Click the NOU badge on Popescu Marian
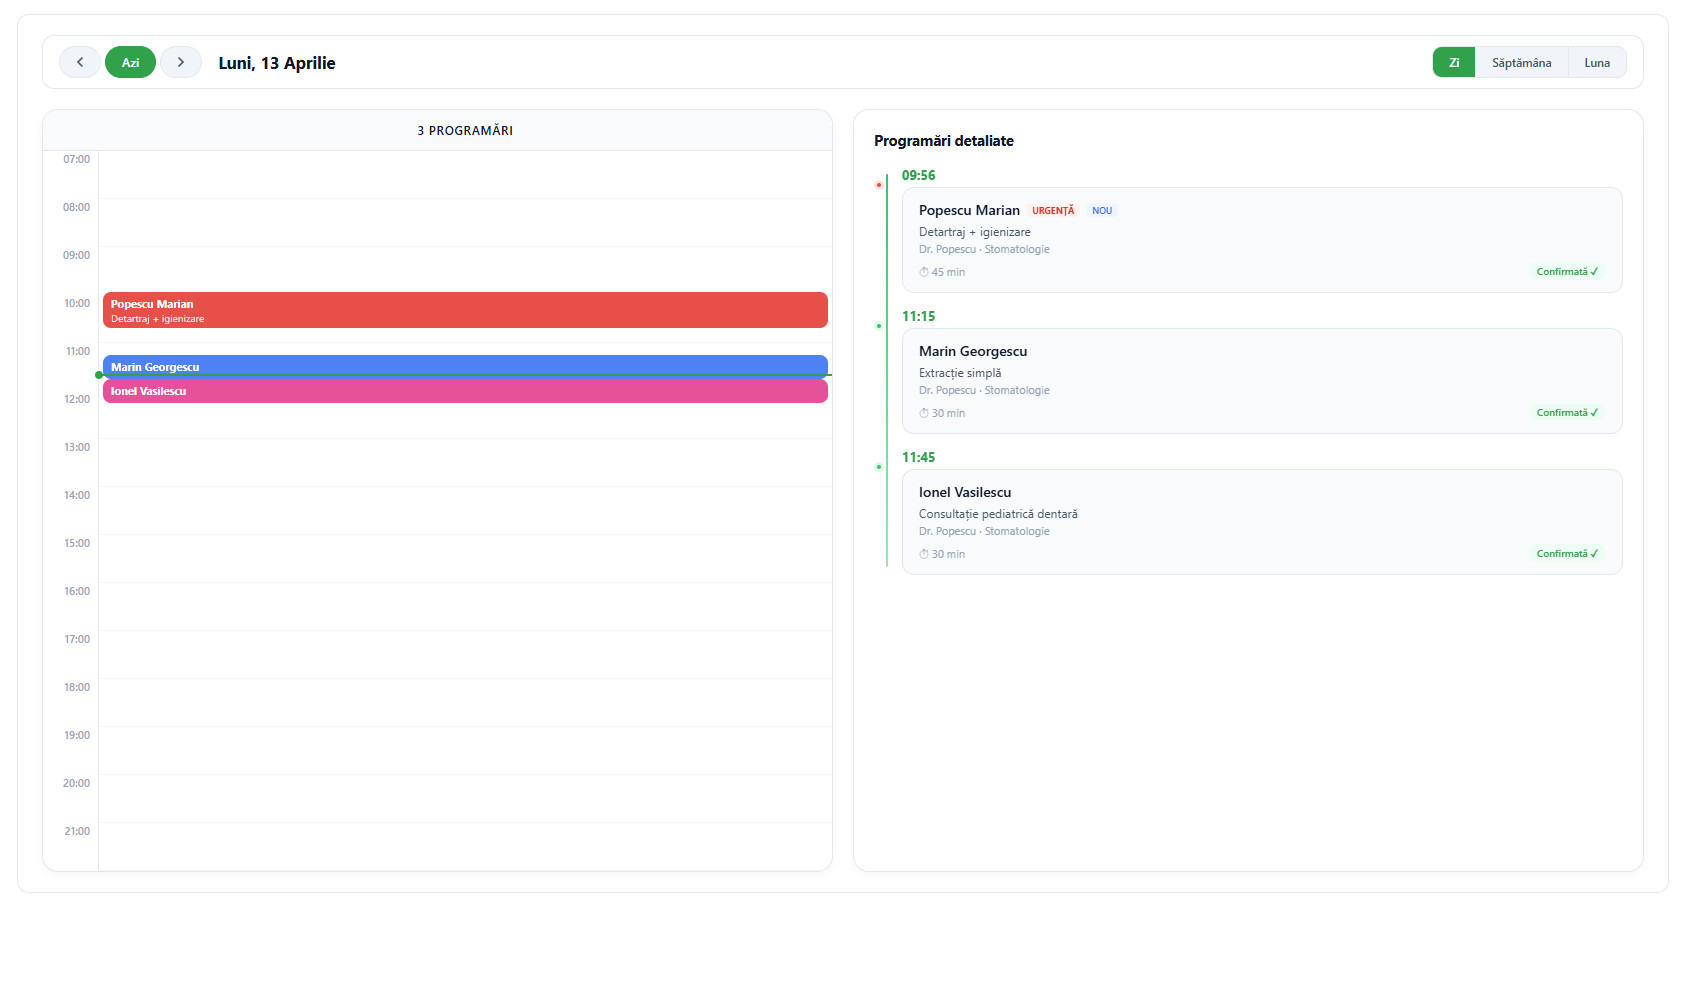Screen dimensions: 1686x1005 (x=1101, y=211)
